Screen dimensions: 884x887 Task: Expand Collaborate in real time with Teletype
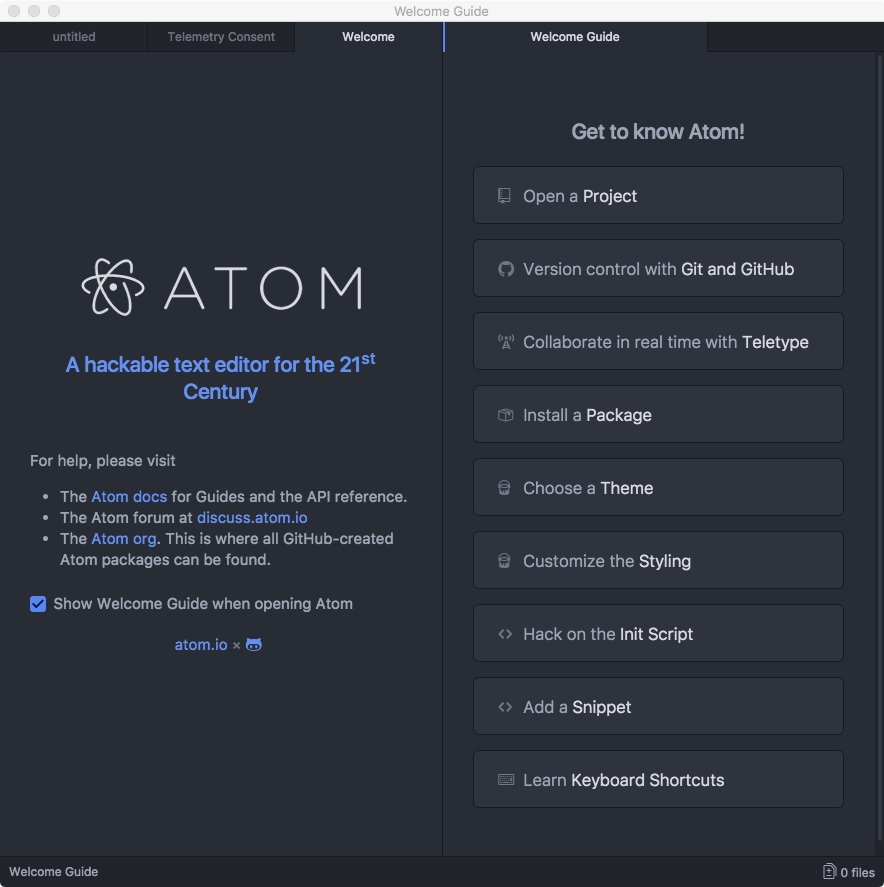click(x=658, y=341)
